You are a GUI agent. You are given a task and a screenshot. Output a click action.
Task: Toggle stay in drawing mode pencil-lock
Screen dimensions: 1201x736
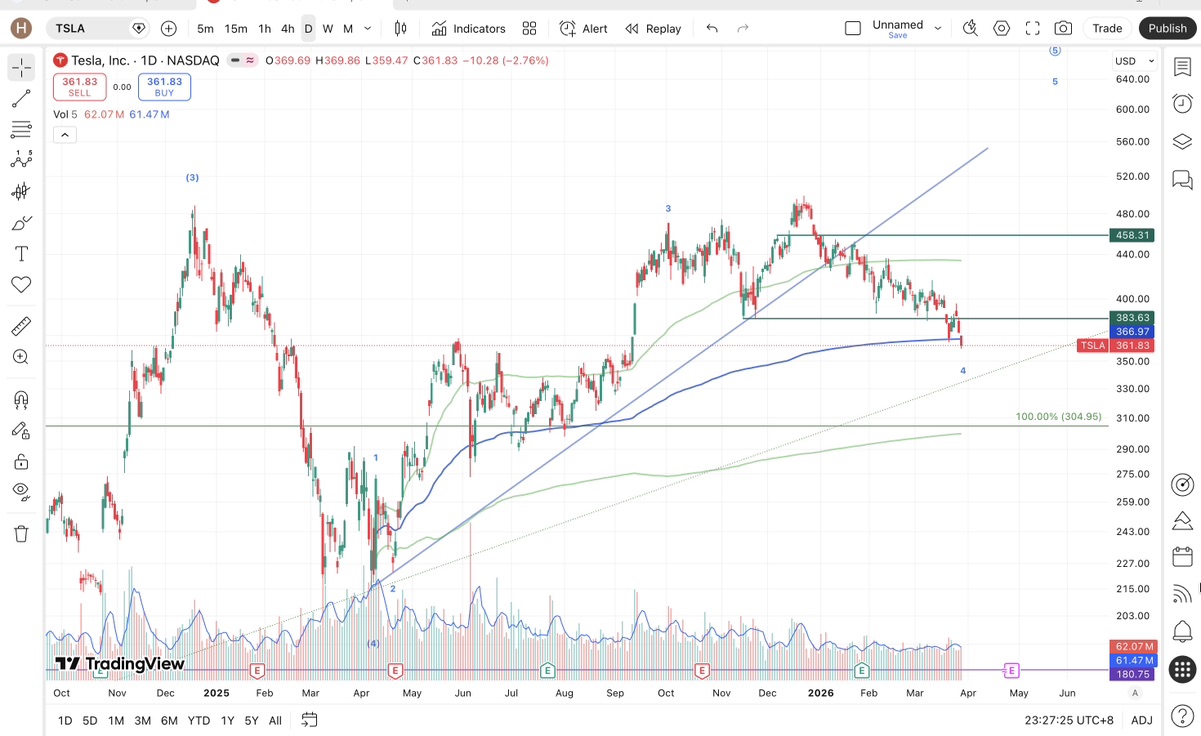coord(21,430)
